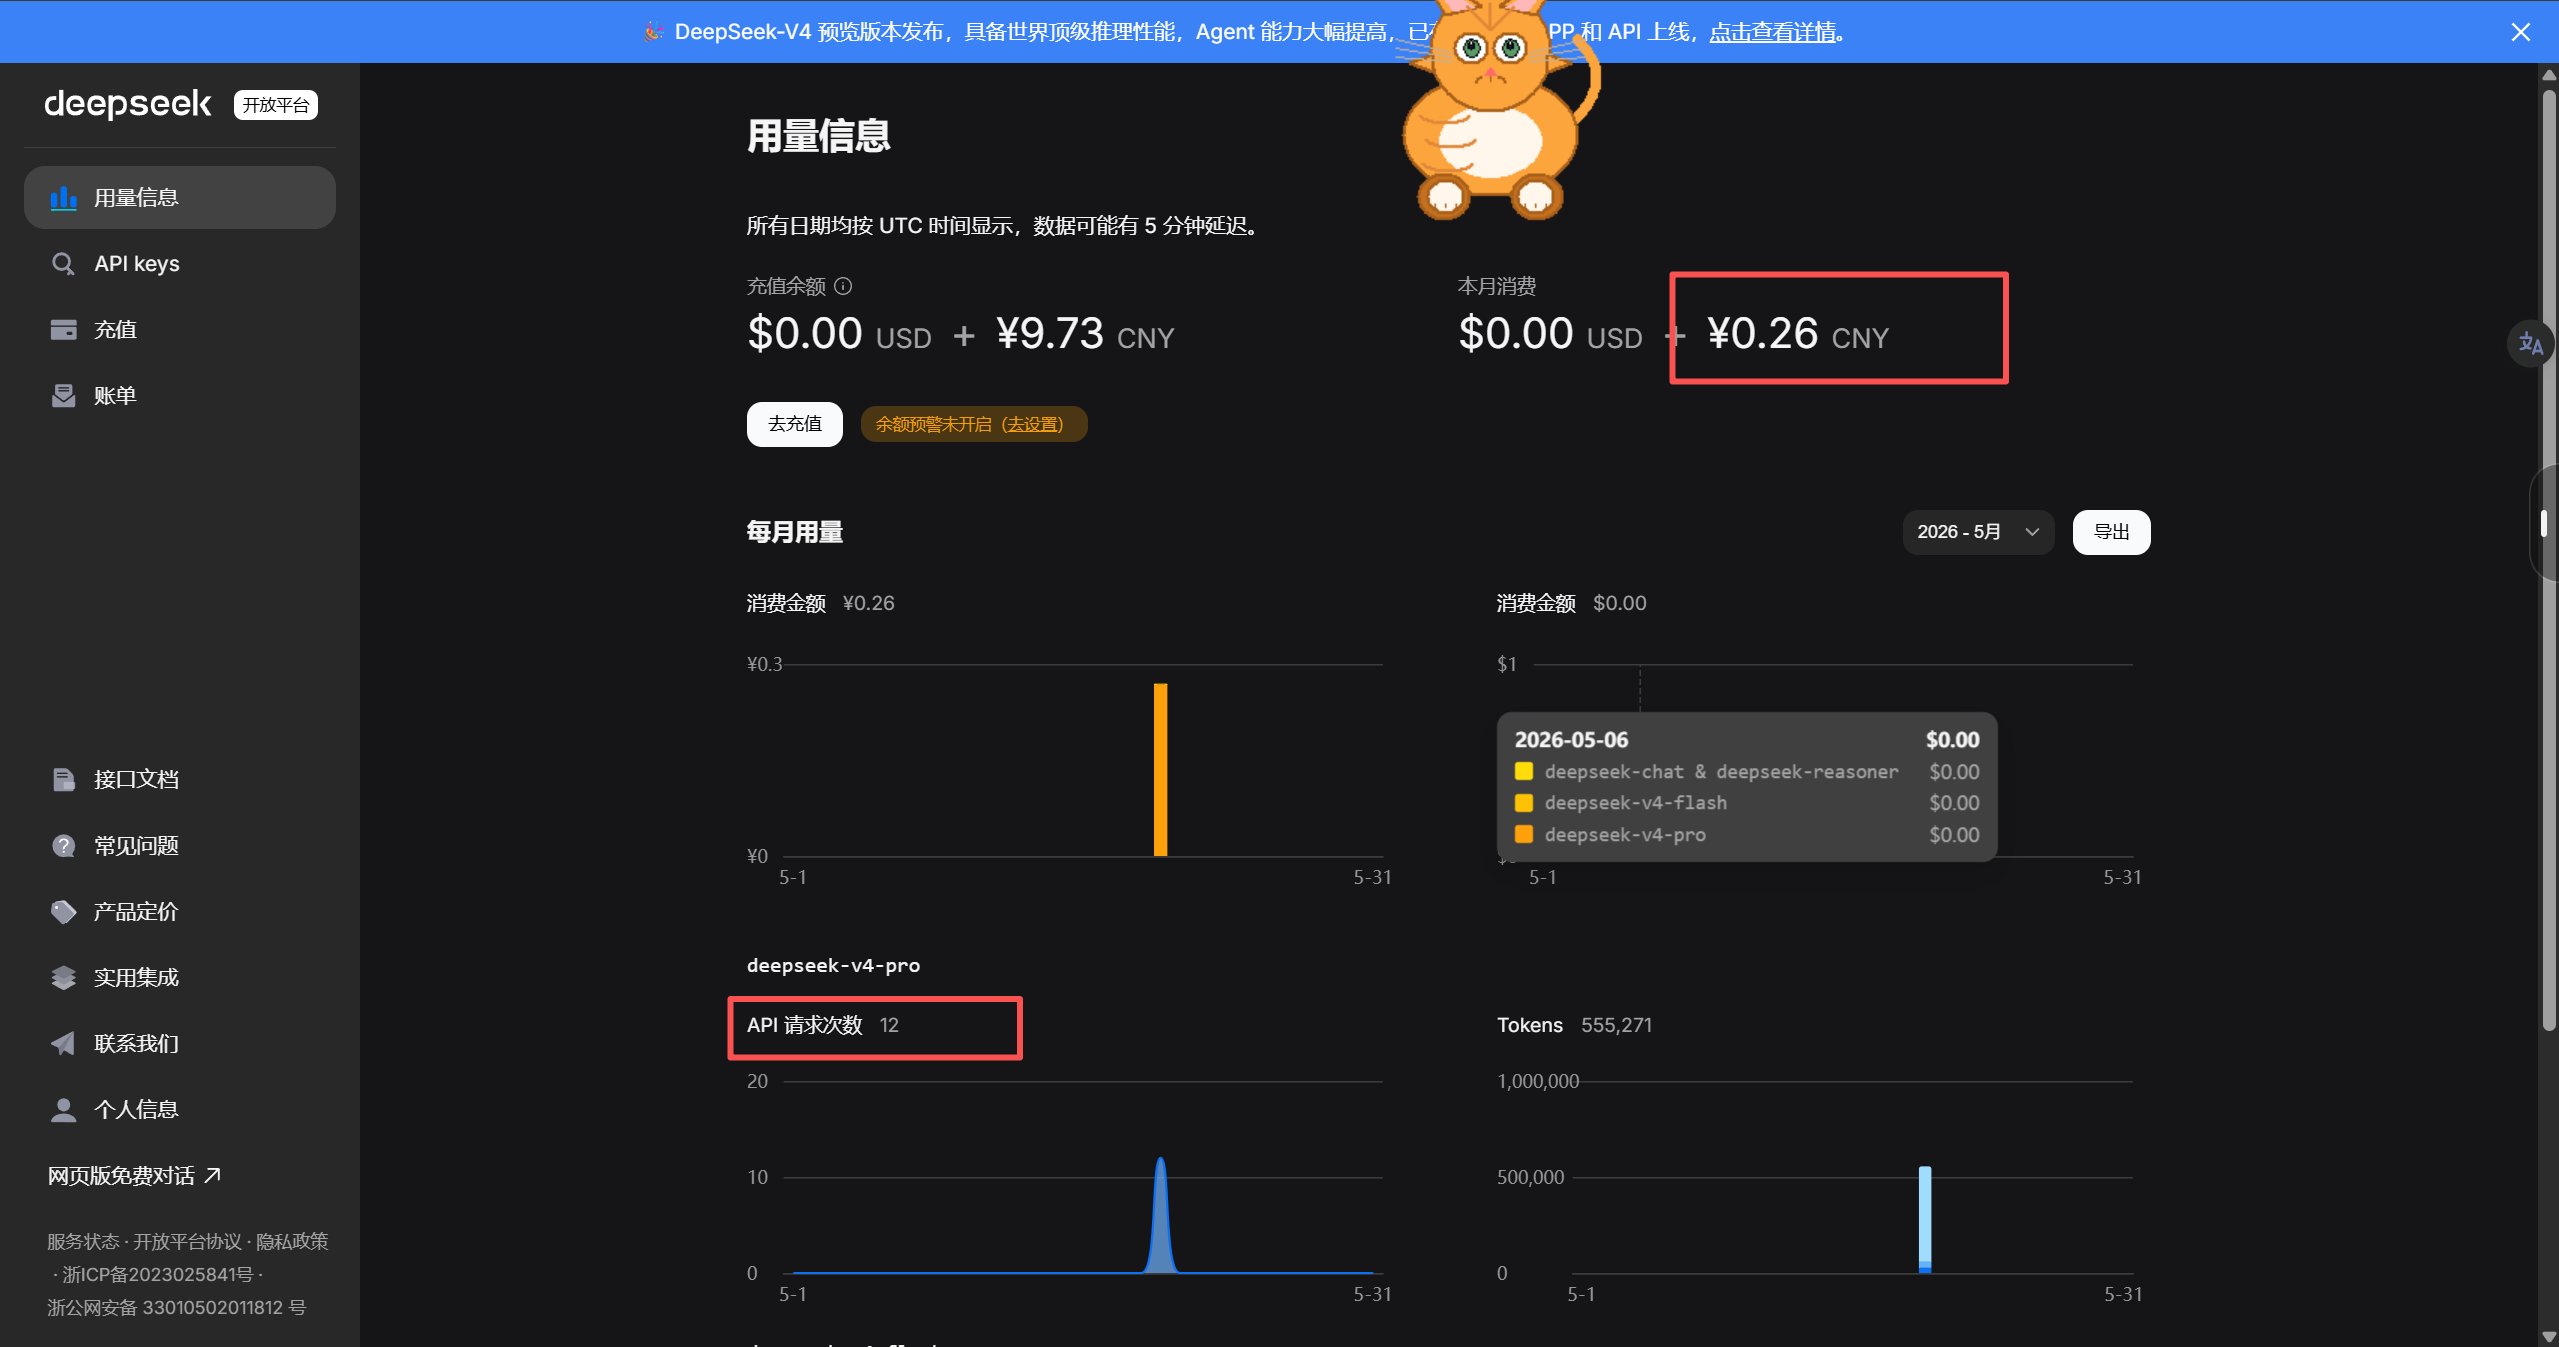Open the 用量信息 sidebar item

(180, 198)
